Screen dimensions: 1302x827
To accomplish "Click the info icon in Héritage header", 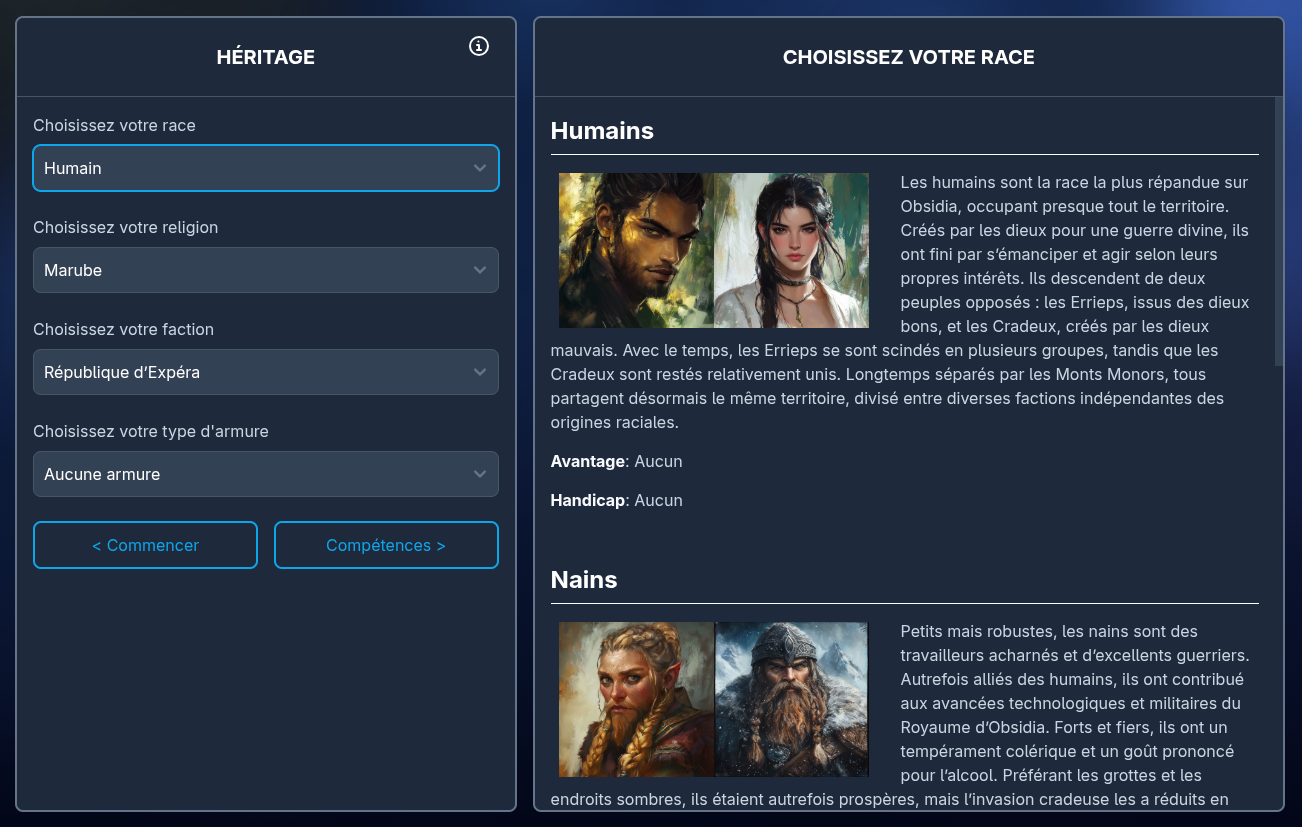I will point(479,46).
